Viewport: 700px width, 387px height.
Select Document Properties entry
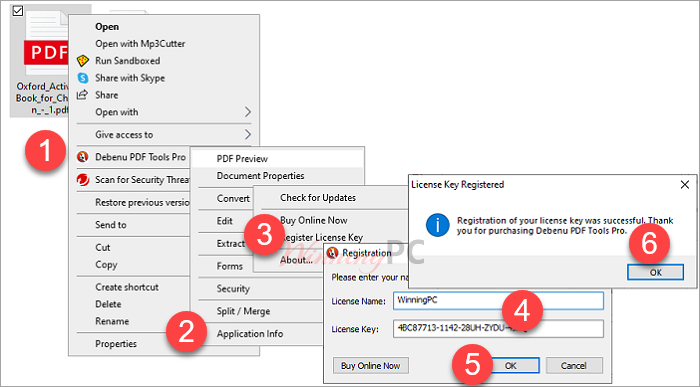[x=261, y=176]
